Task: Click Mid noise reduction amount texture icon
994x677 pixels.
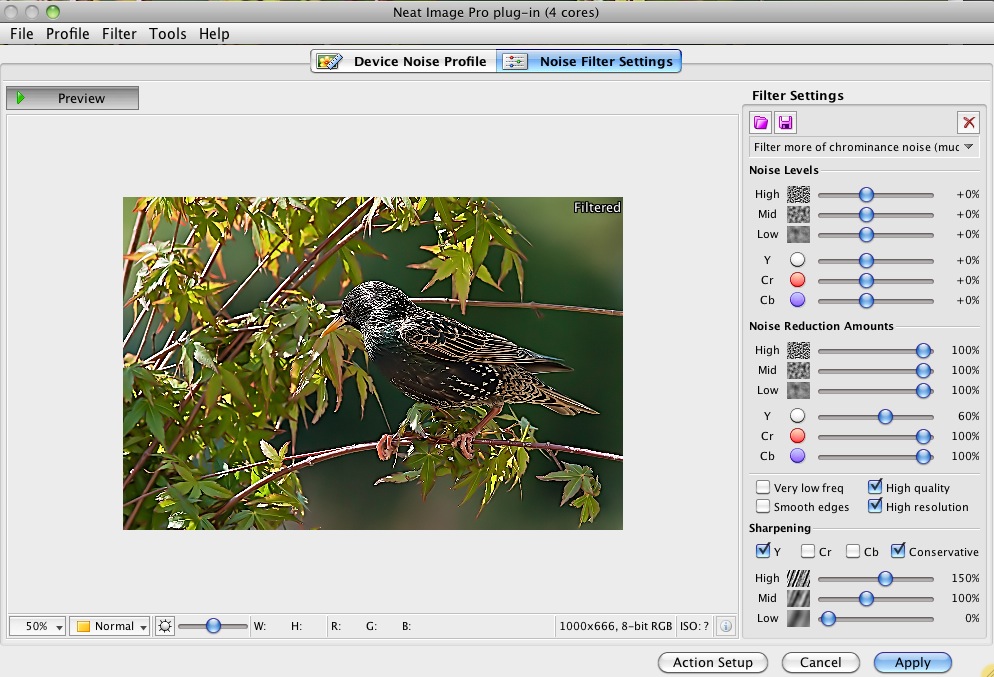Action: pos(798,370)
